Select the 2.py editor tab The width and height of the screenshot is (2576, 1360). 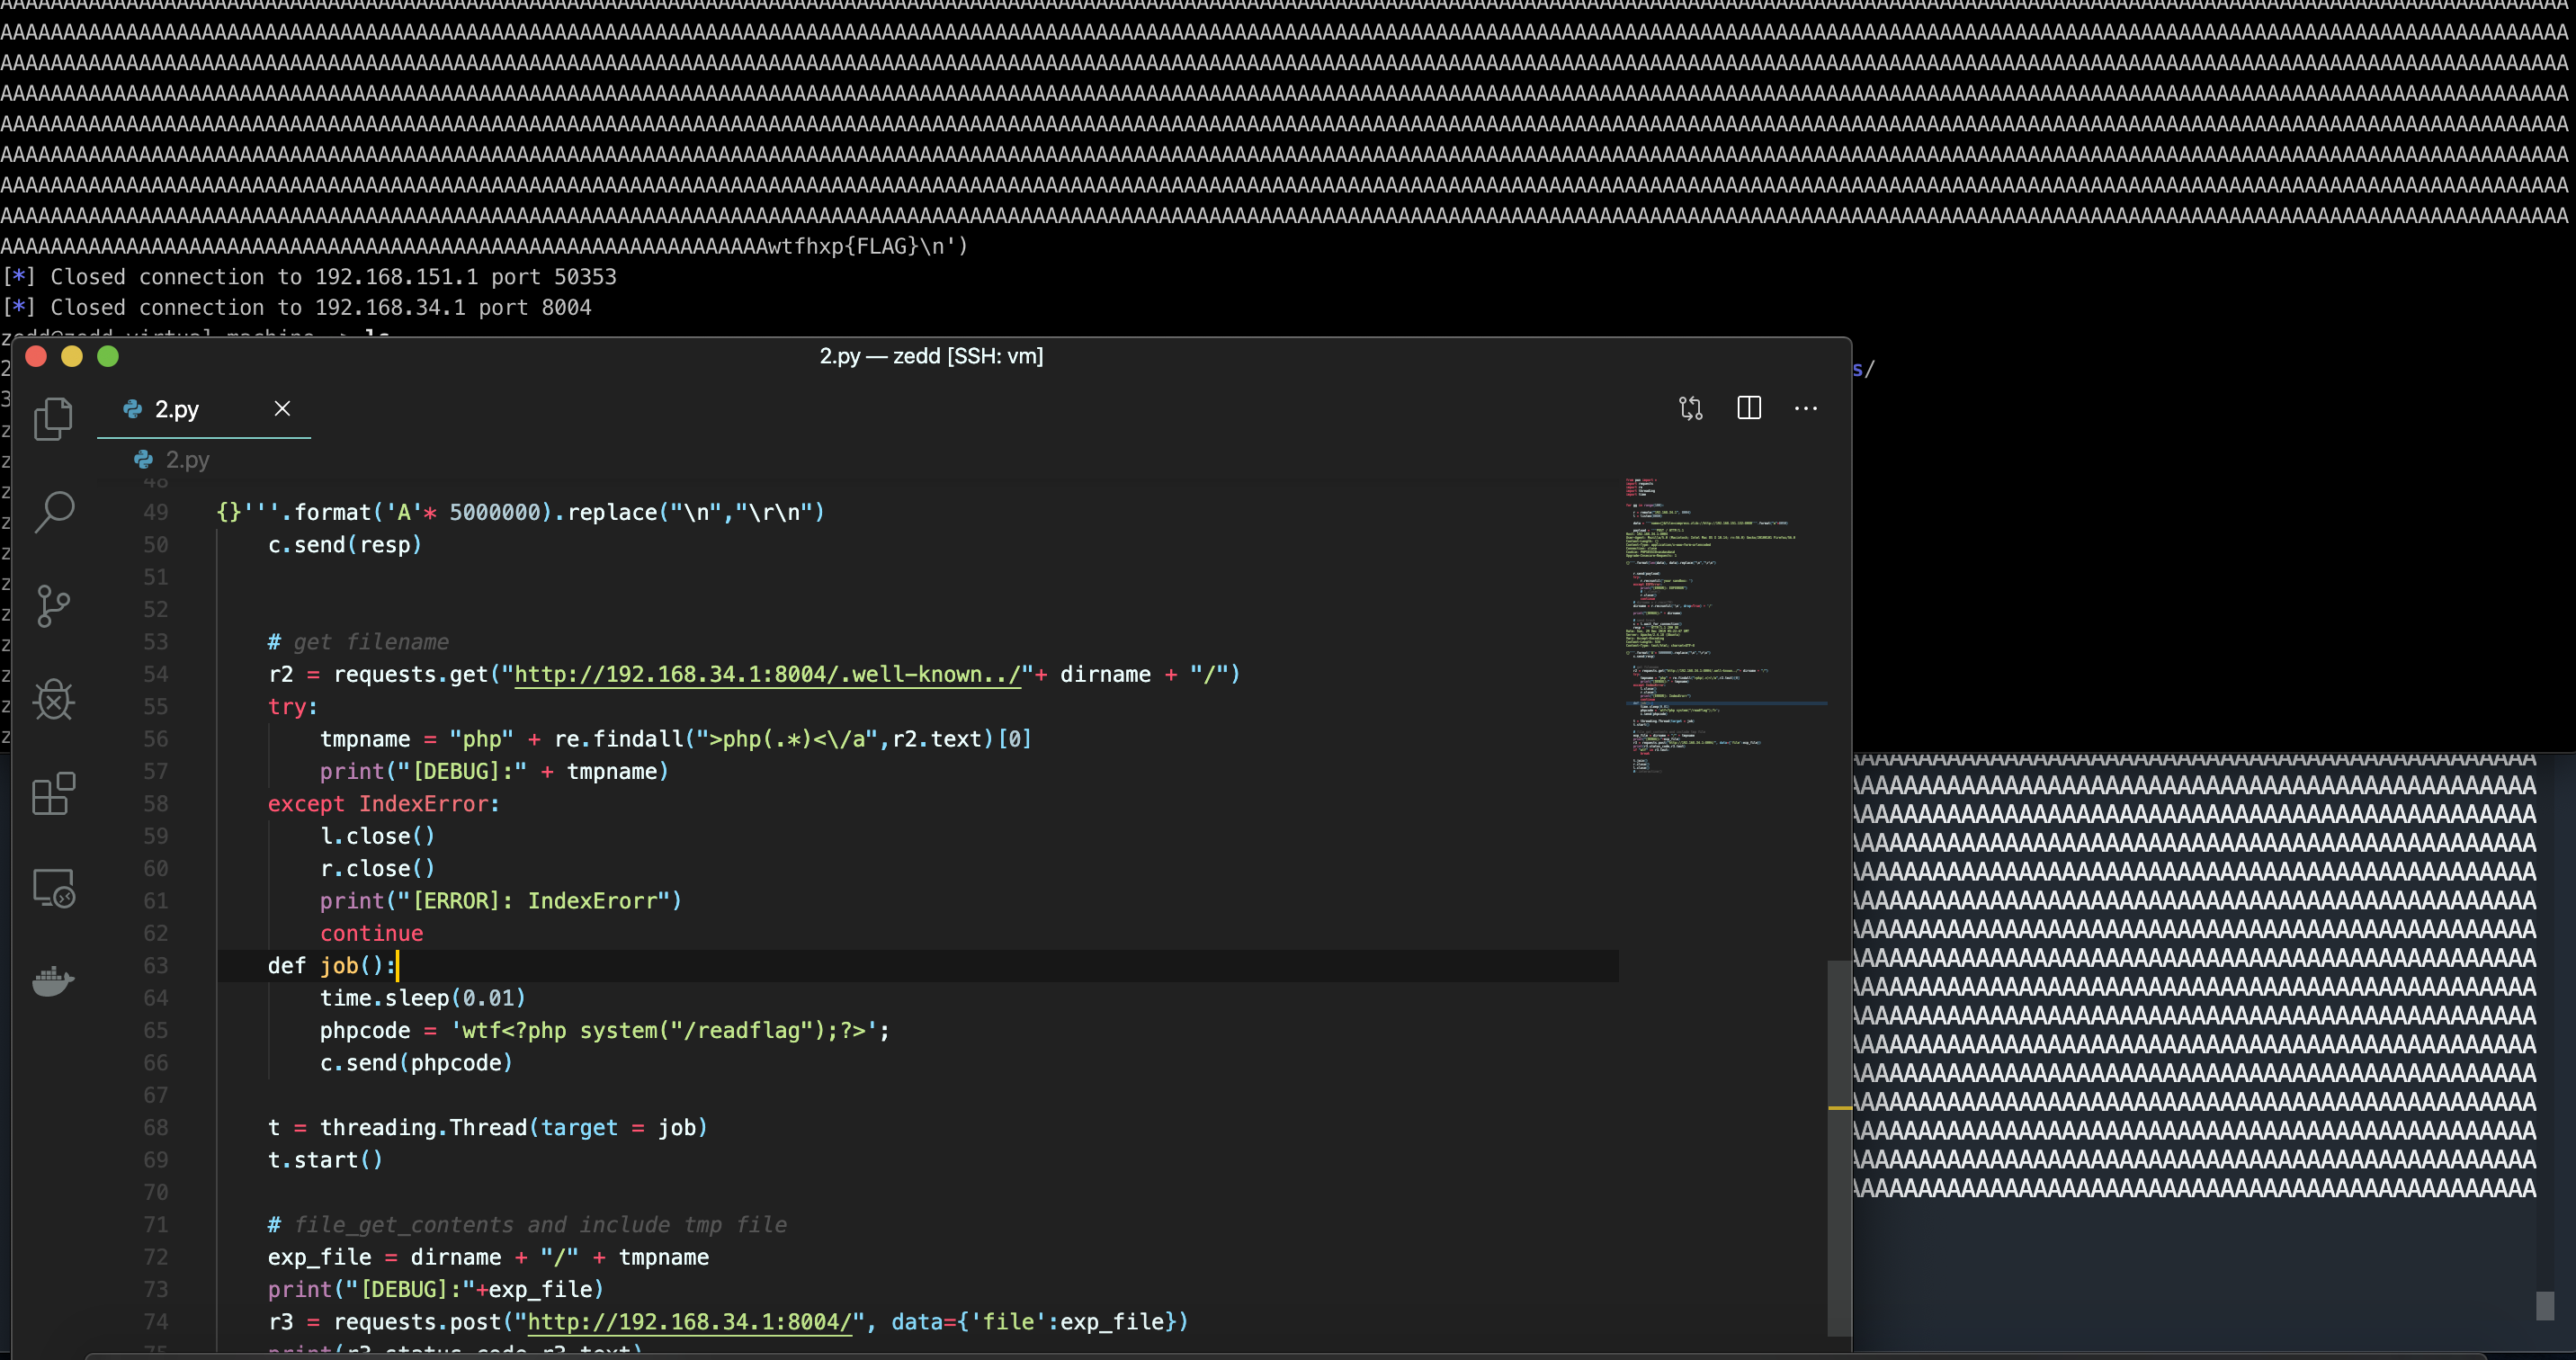pyautogui.click(x=176, y=409)
